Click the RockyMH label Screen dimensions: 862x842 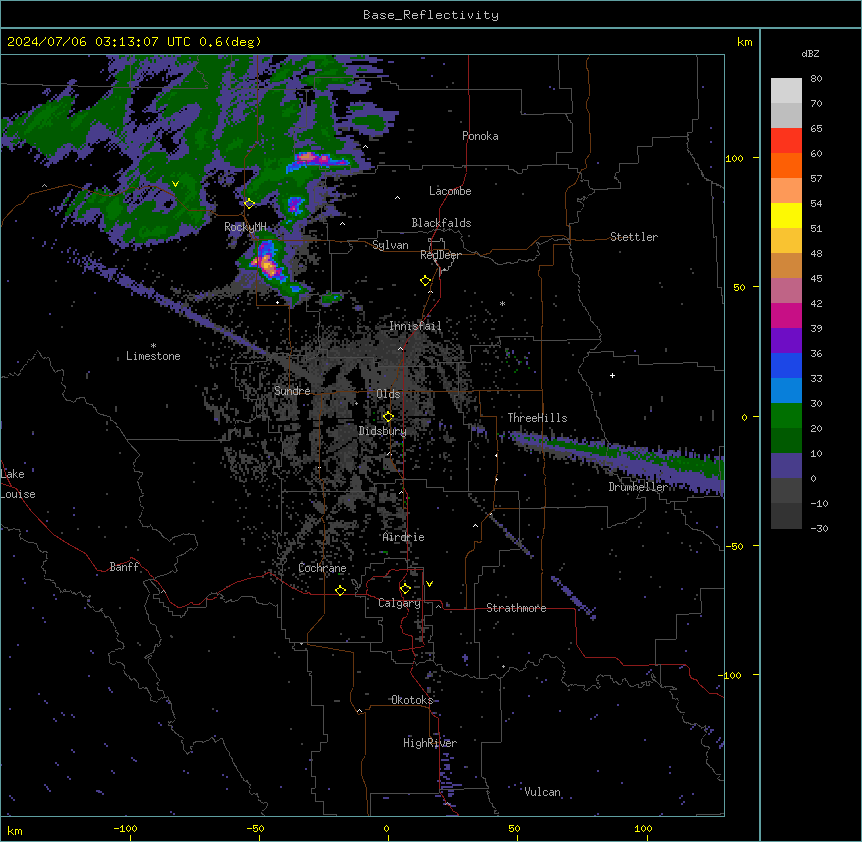(x=245, y=227)
